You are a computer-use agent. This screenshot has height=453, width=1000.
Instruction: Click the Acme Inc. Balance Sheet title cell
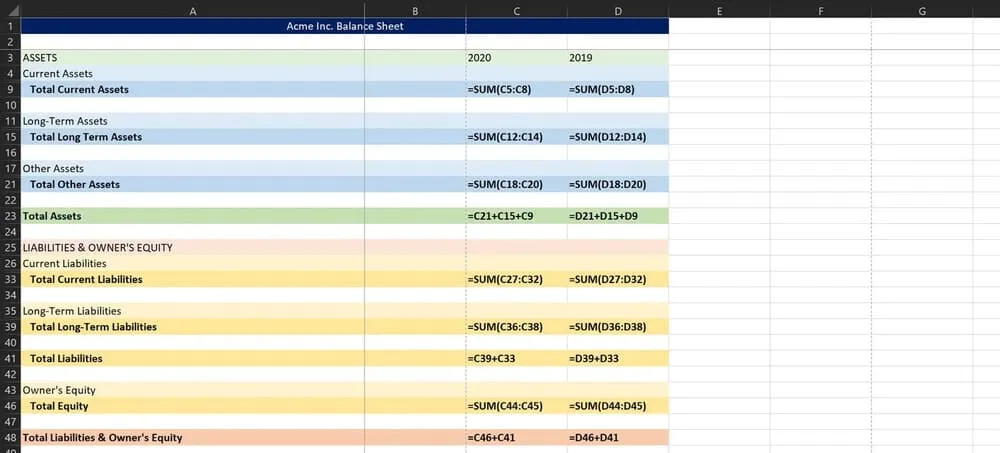(x=344, y=26)
